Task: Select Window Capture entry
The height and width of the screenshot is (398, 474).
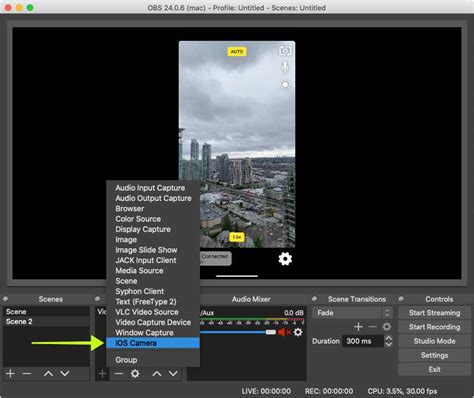Action: coord(153,333)
